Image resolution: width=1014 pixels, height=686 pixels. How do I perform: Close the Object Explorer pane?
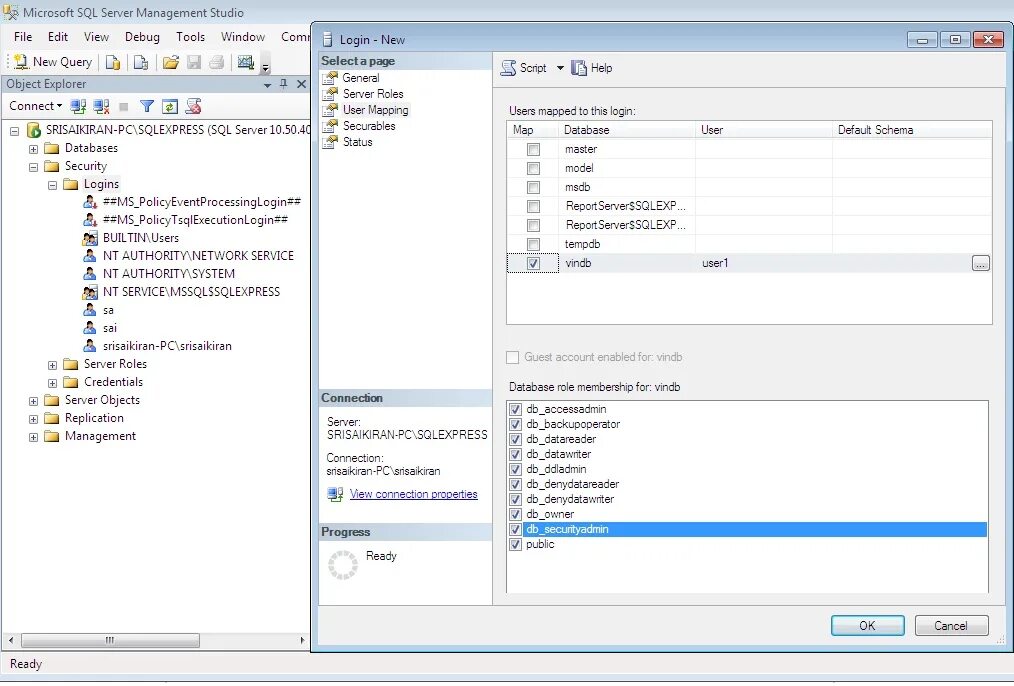click(x=301, y=84)
